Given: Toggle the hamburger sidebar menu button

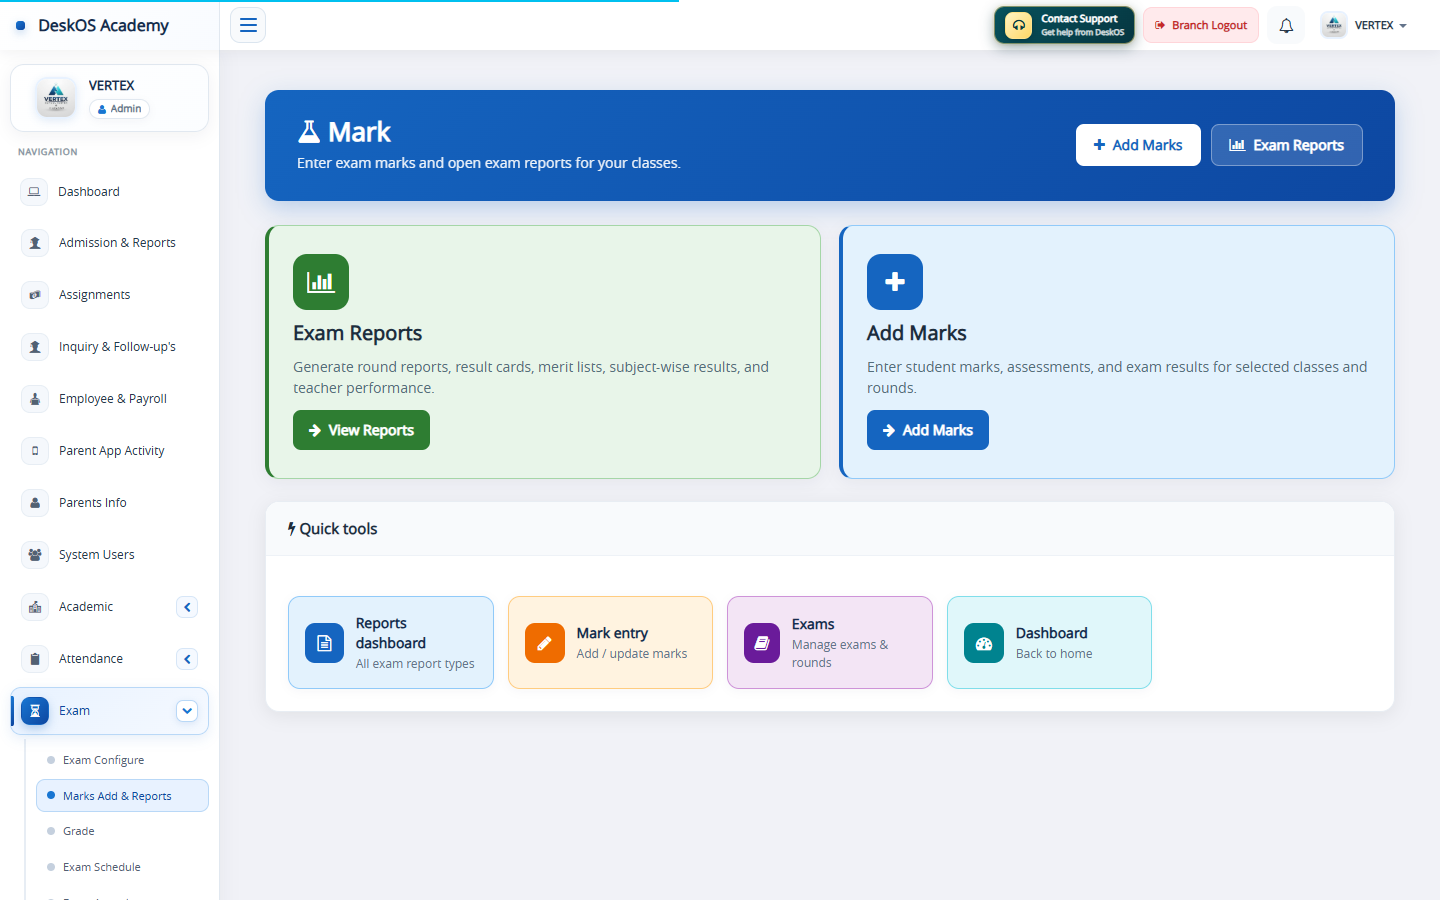Looking at the screenshot, I should pos(248,25).
